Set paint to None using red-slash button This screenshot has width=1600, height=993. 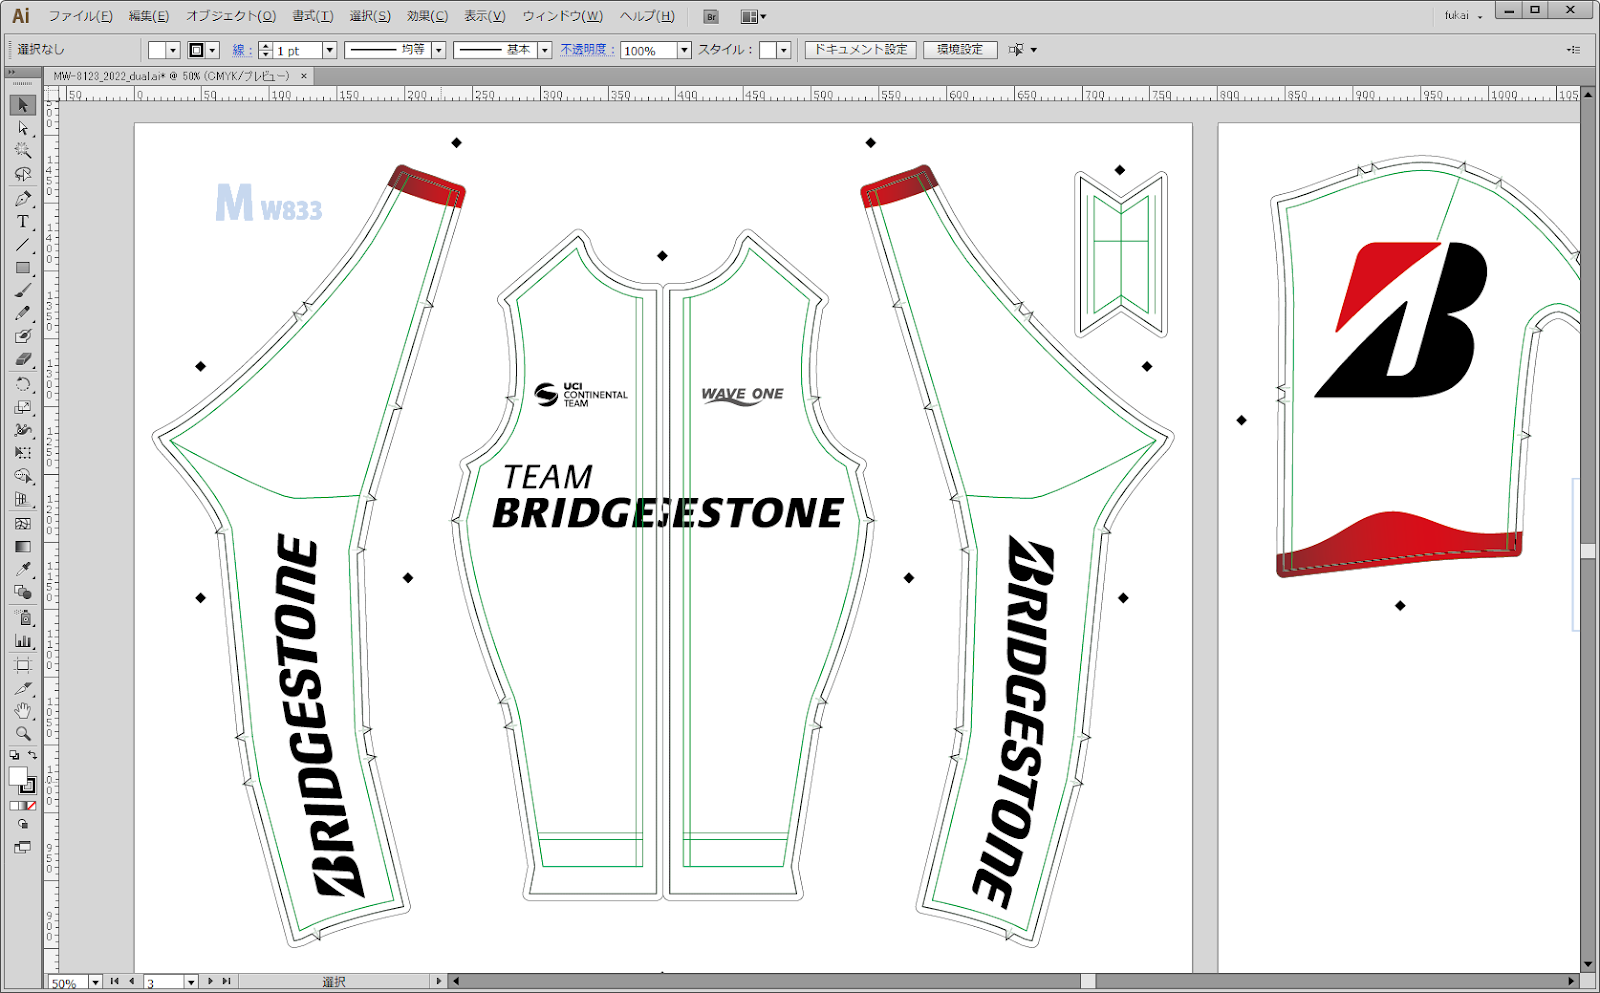(x=31, y=805)
